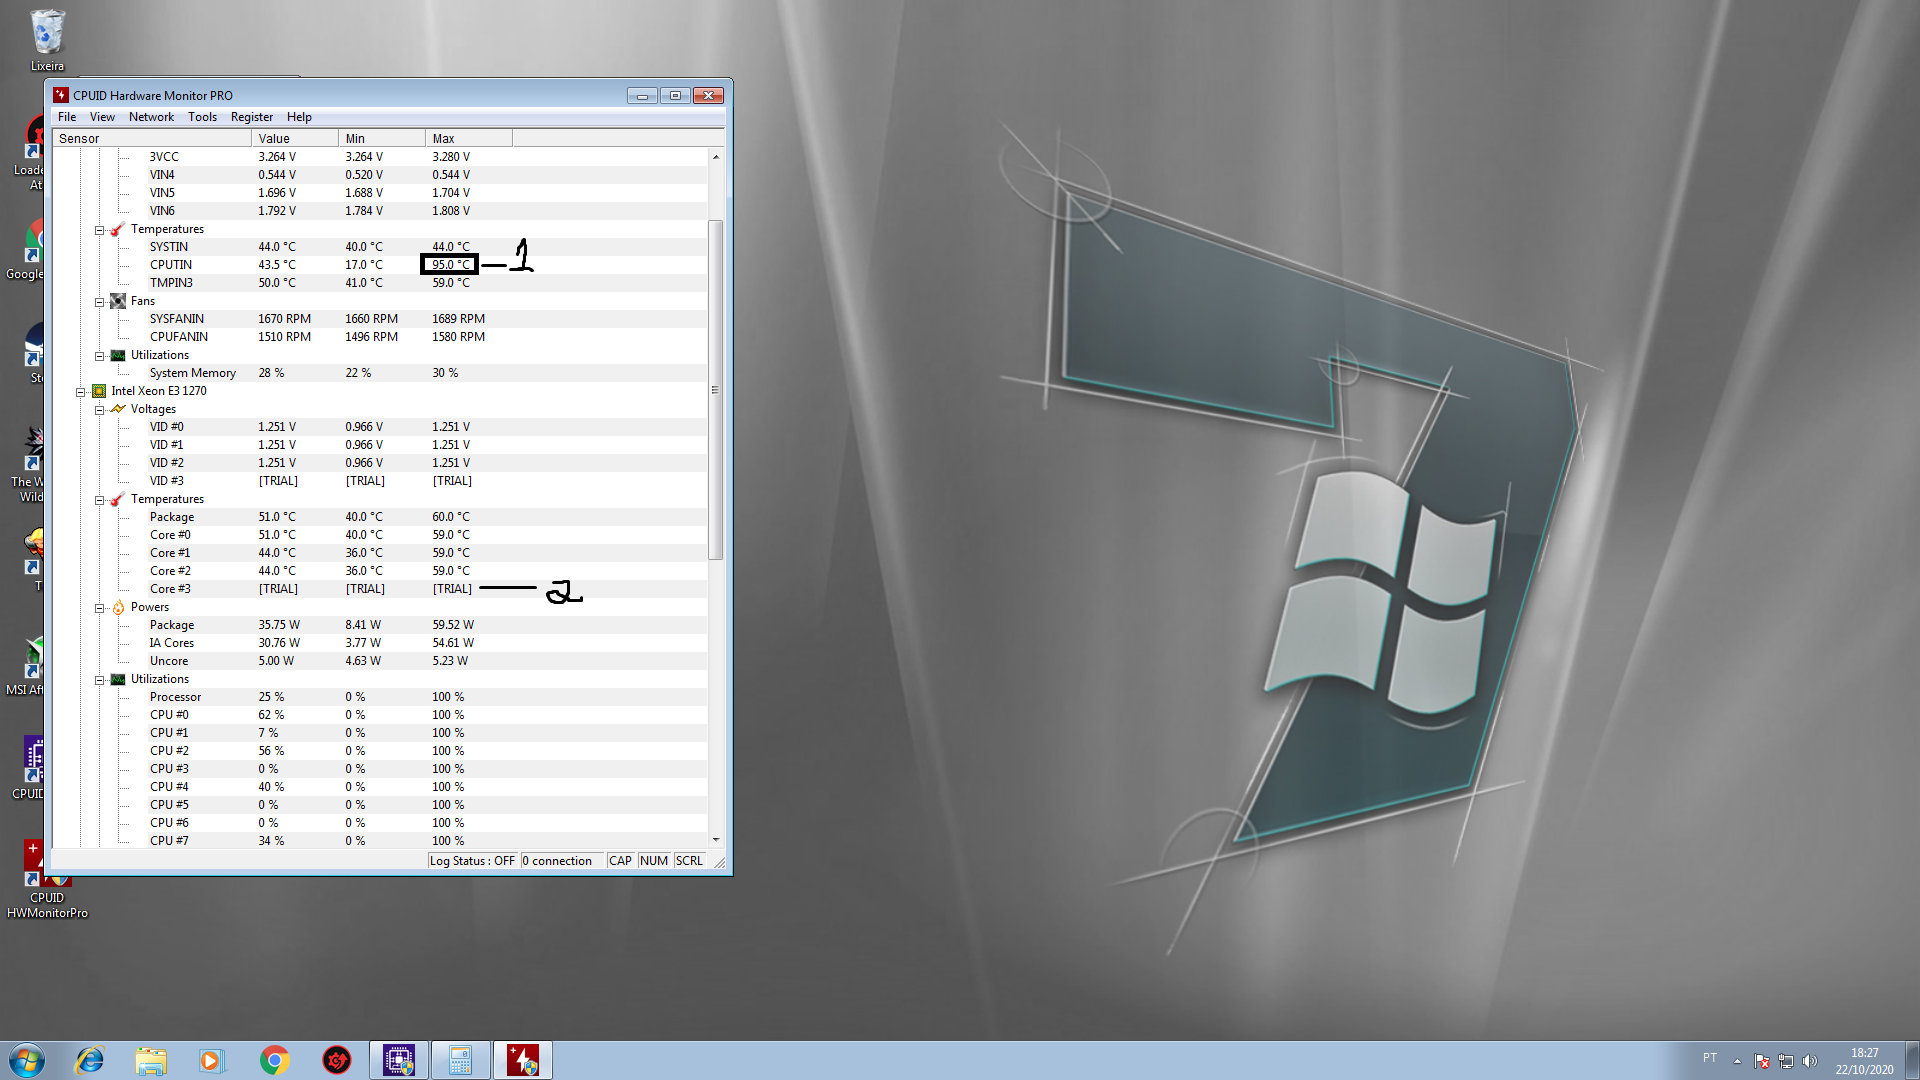Click the Min column header
Image resolution: width=1920 pixels, height=1080 pixels.
pos(382,139)
